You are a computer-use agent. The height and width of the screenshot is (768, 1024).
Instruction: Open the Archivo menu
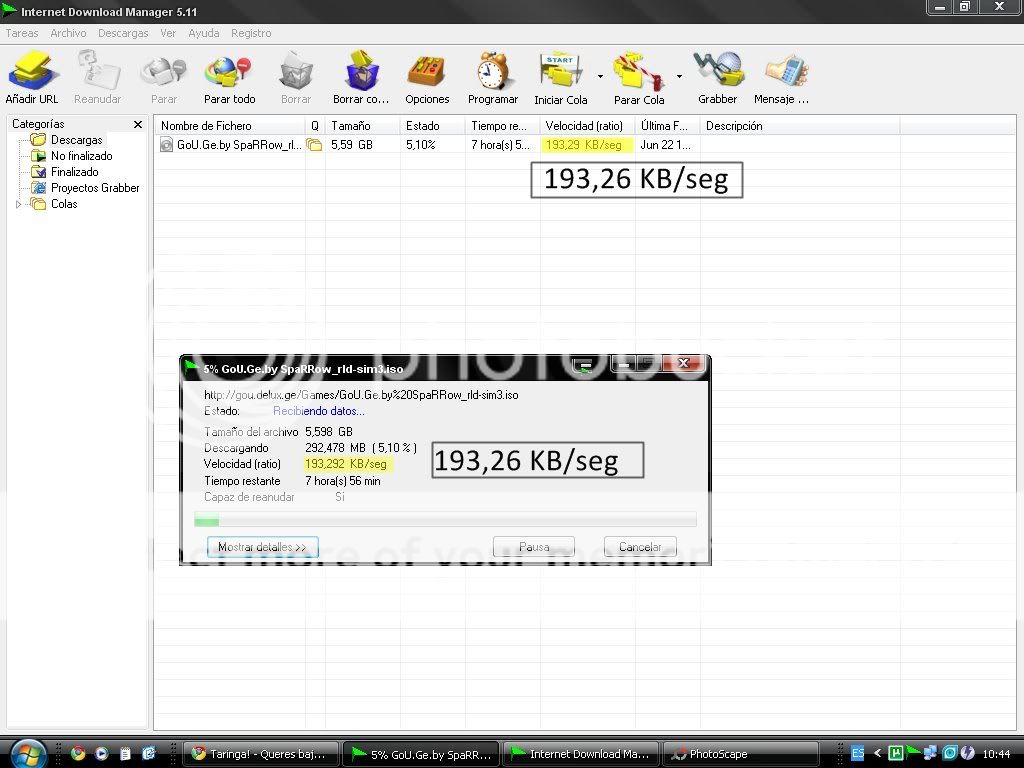point(68,33)
